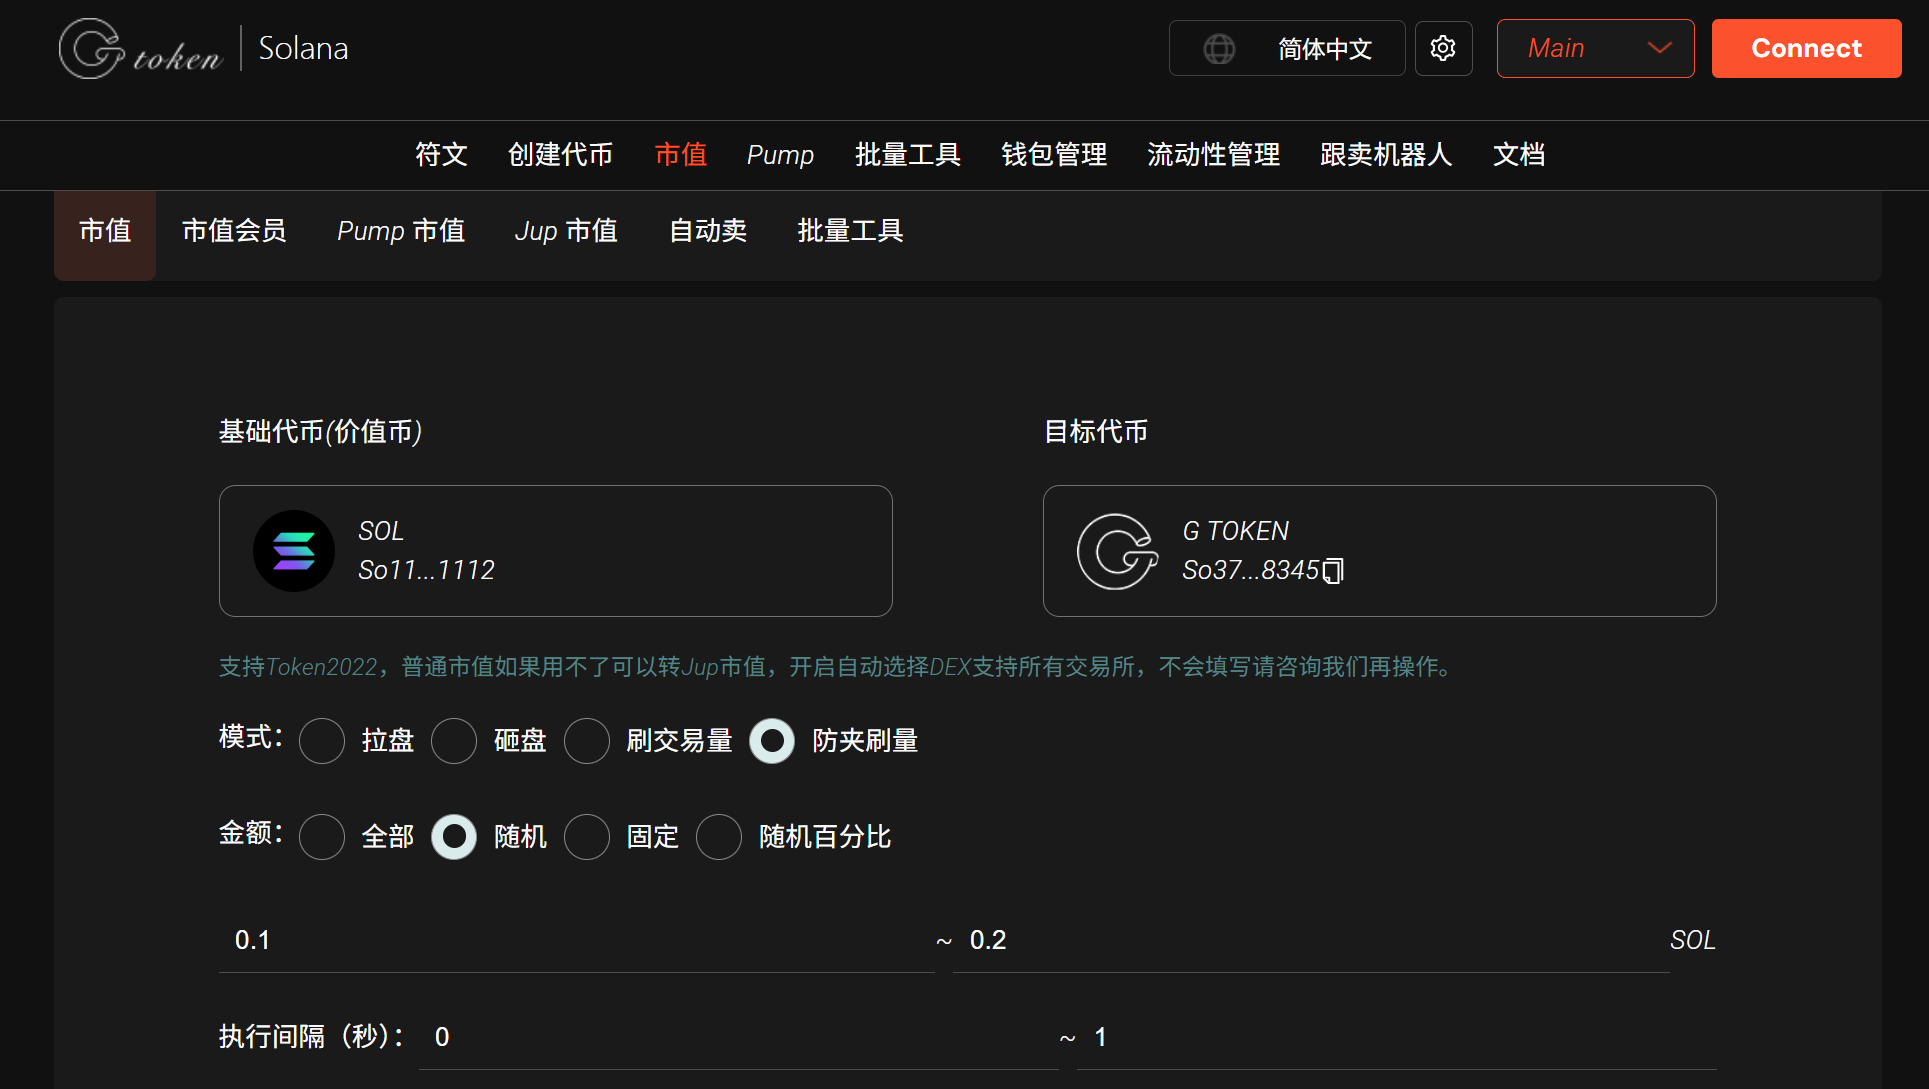
Task: Open the Pump menu item
Action: tap(780, 155)
